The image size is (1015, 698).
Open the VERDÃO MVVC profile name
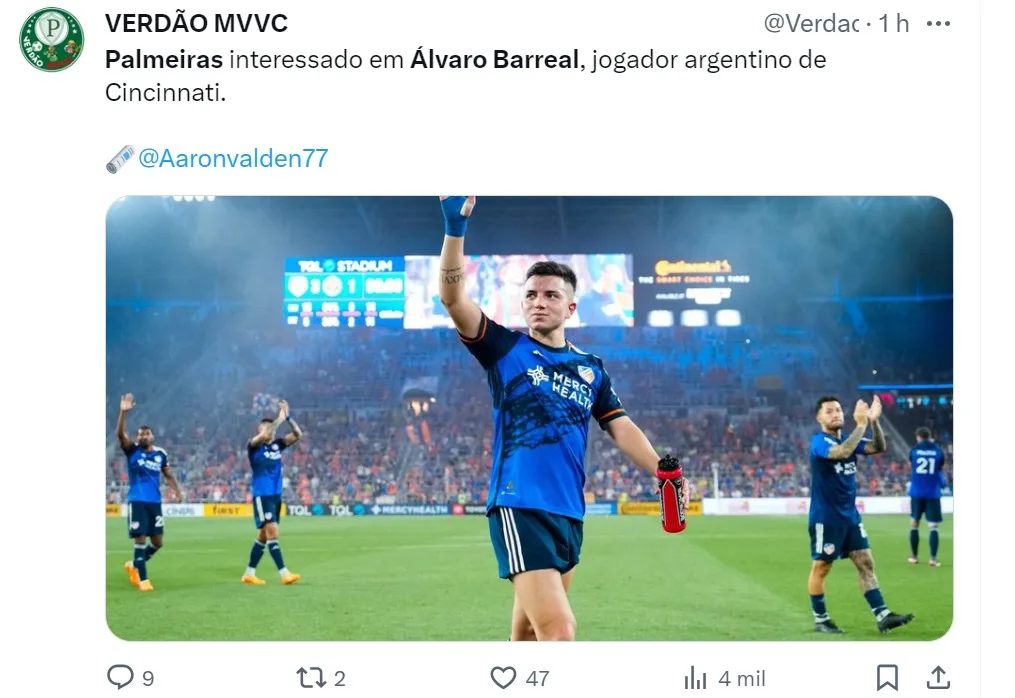[196, 24]
